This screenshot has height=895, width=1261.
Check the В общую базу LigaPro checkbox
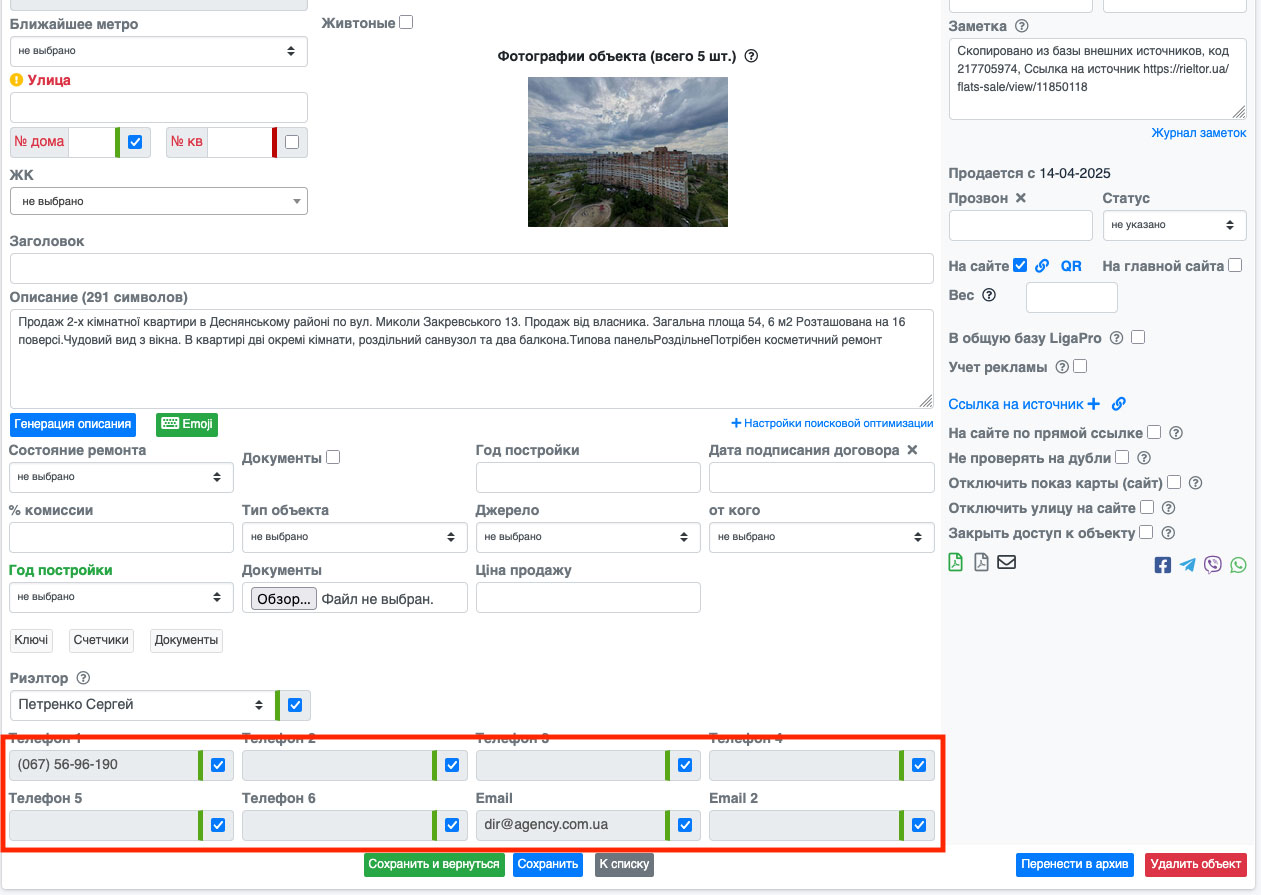click(x=1138, y=338)
